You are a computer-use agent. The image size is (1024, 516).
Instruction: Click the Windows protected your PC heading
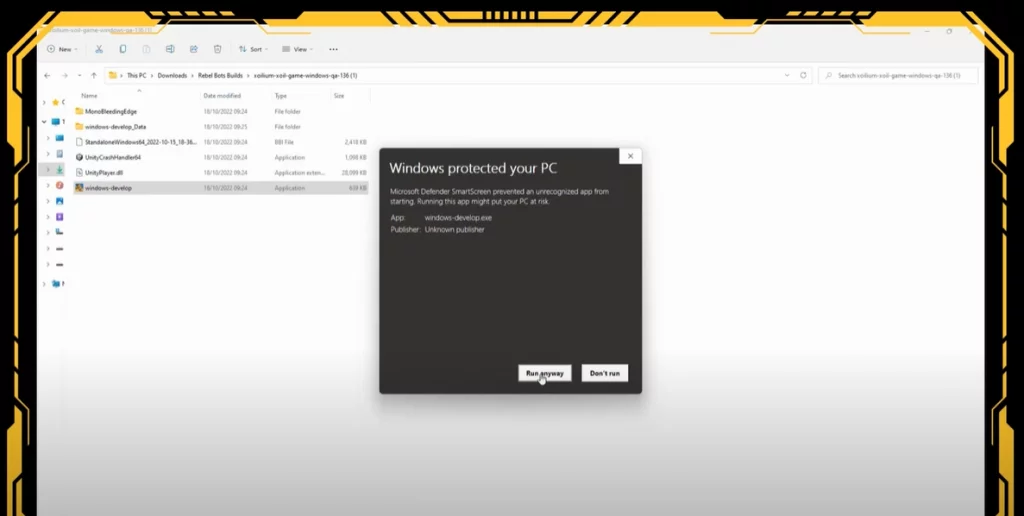[x=473, y=169]
